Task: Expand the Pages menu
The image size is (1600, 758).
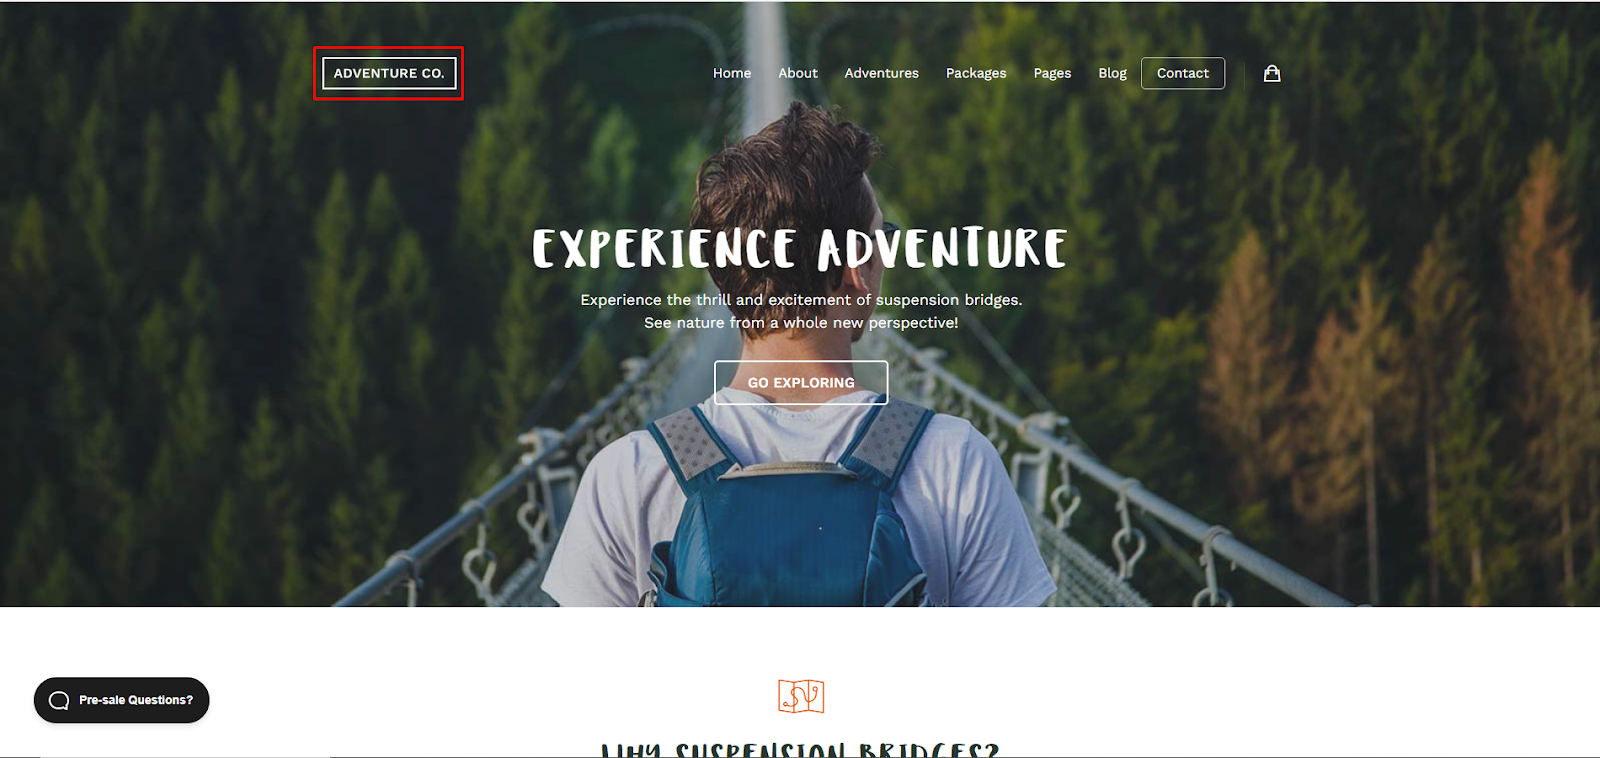Action: click(1052, 73)
